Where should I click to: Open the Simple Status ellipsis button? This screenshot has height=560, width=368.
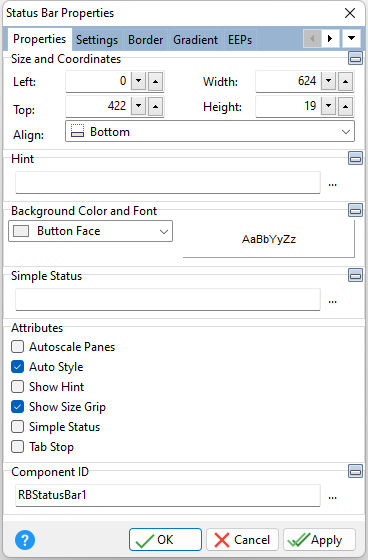333,301
